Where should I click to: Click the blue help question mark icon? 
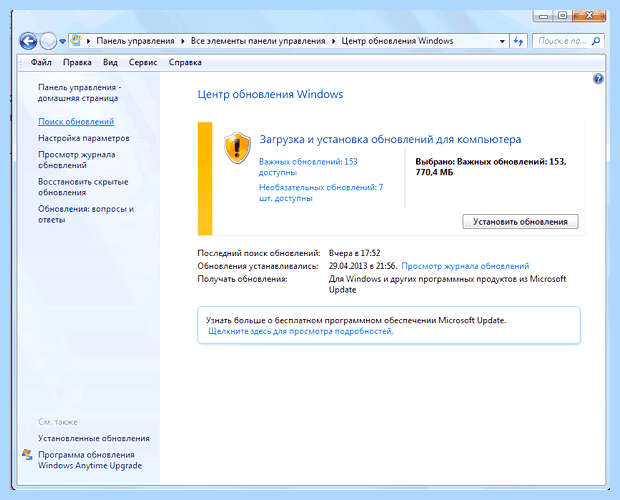click(x=598, y=79)
